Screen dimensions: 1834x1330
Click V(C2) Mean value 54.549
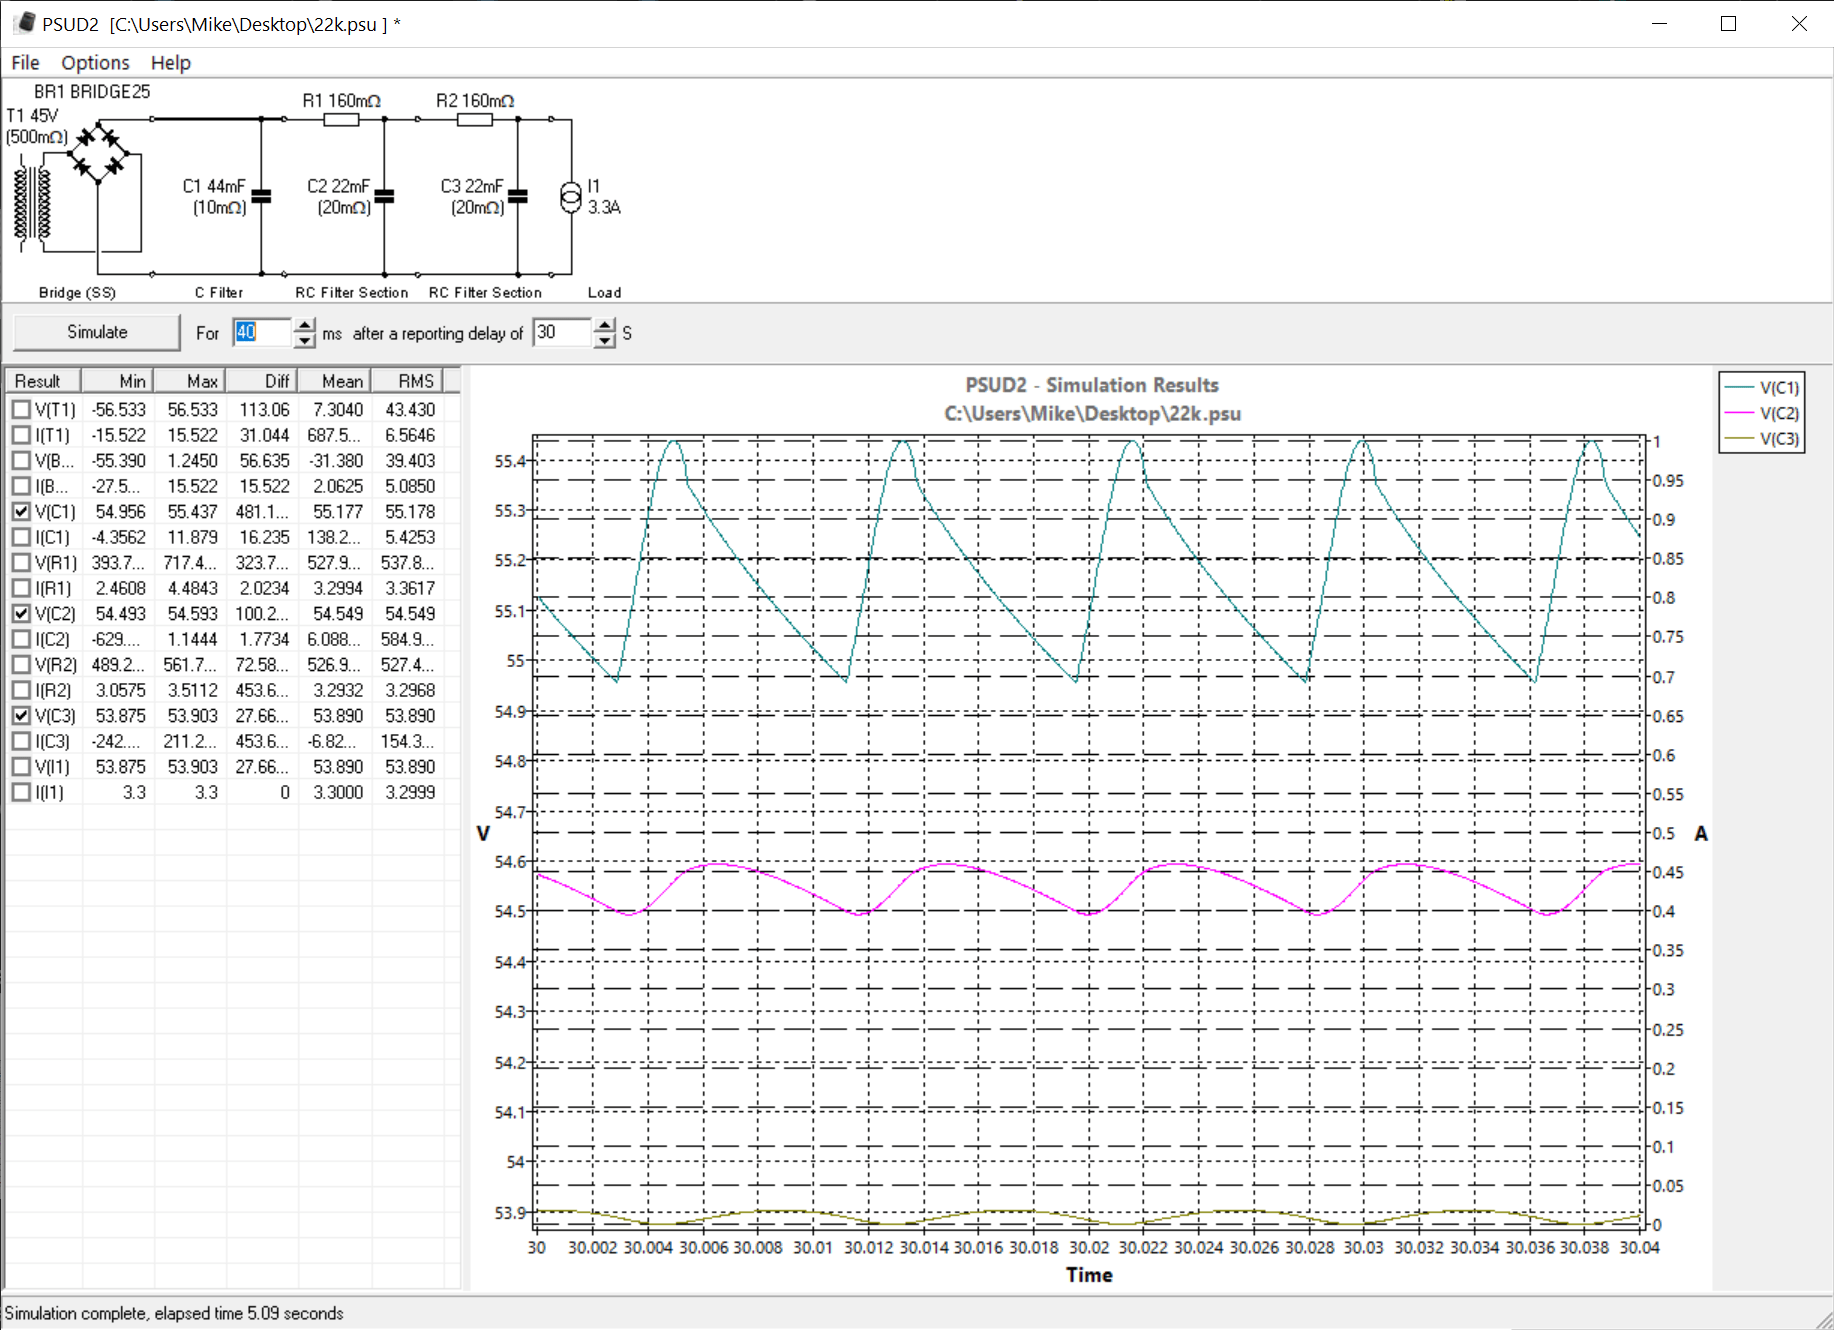[338, 613]
